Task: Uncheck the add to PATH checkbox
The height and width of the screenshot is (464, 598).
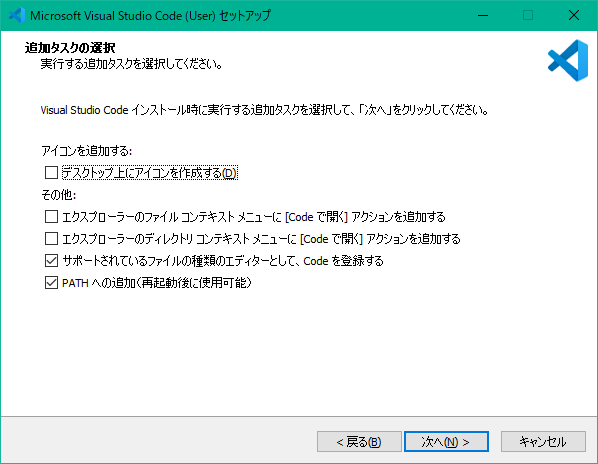Action: click(x=51, y=283)
